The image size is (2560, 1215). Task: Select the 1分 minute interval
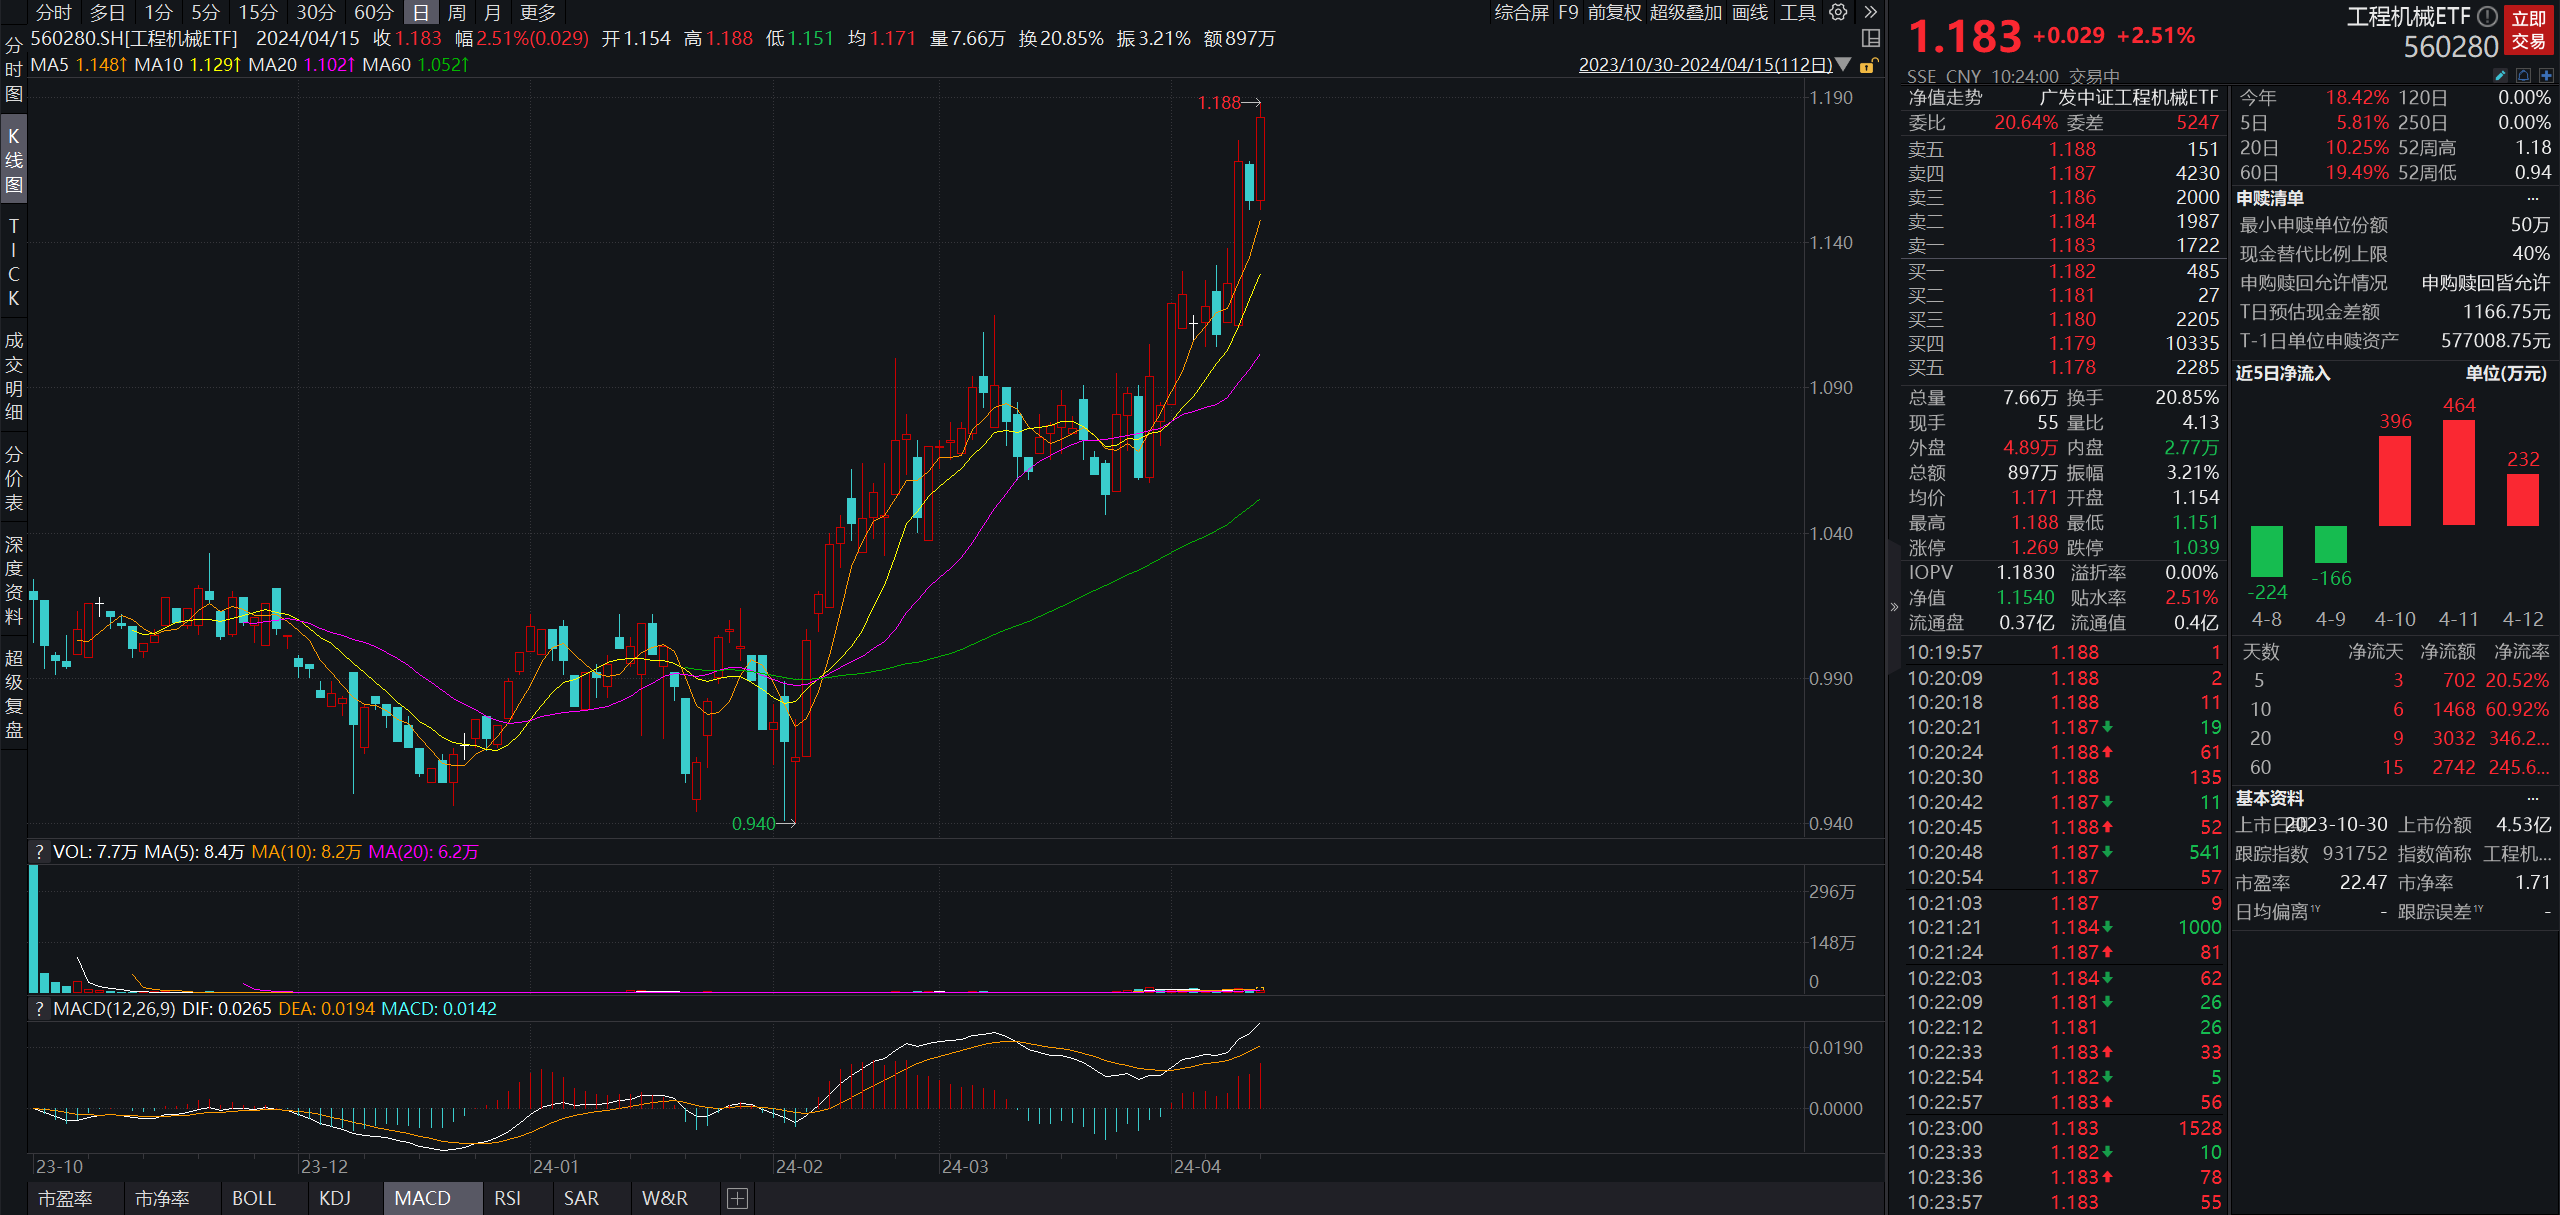tap(159, 12)
